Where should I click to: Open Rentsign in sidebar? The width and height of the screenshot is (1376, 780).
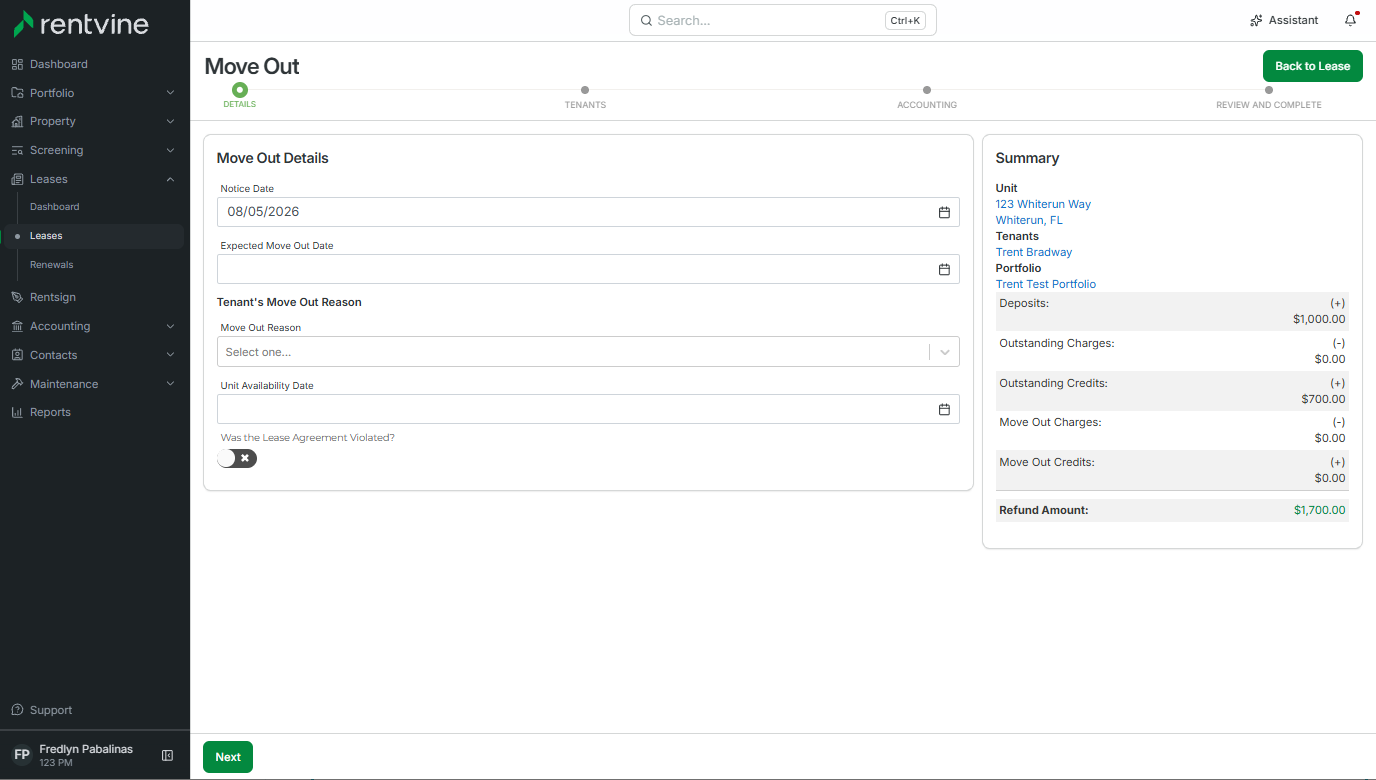(x=53, y=297)
